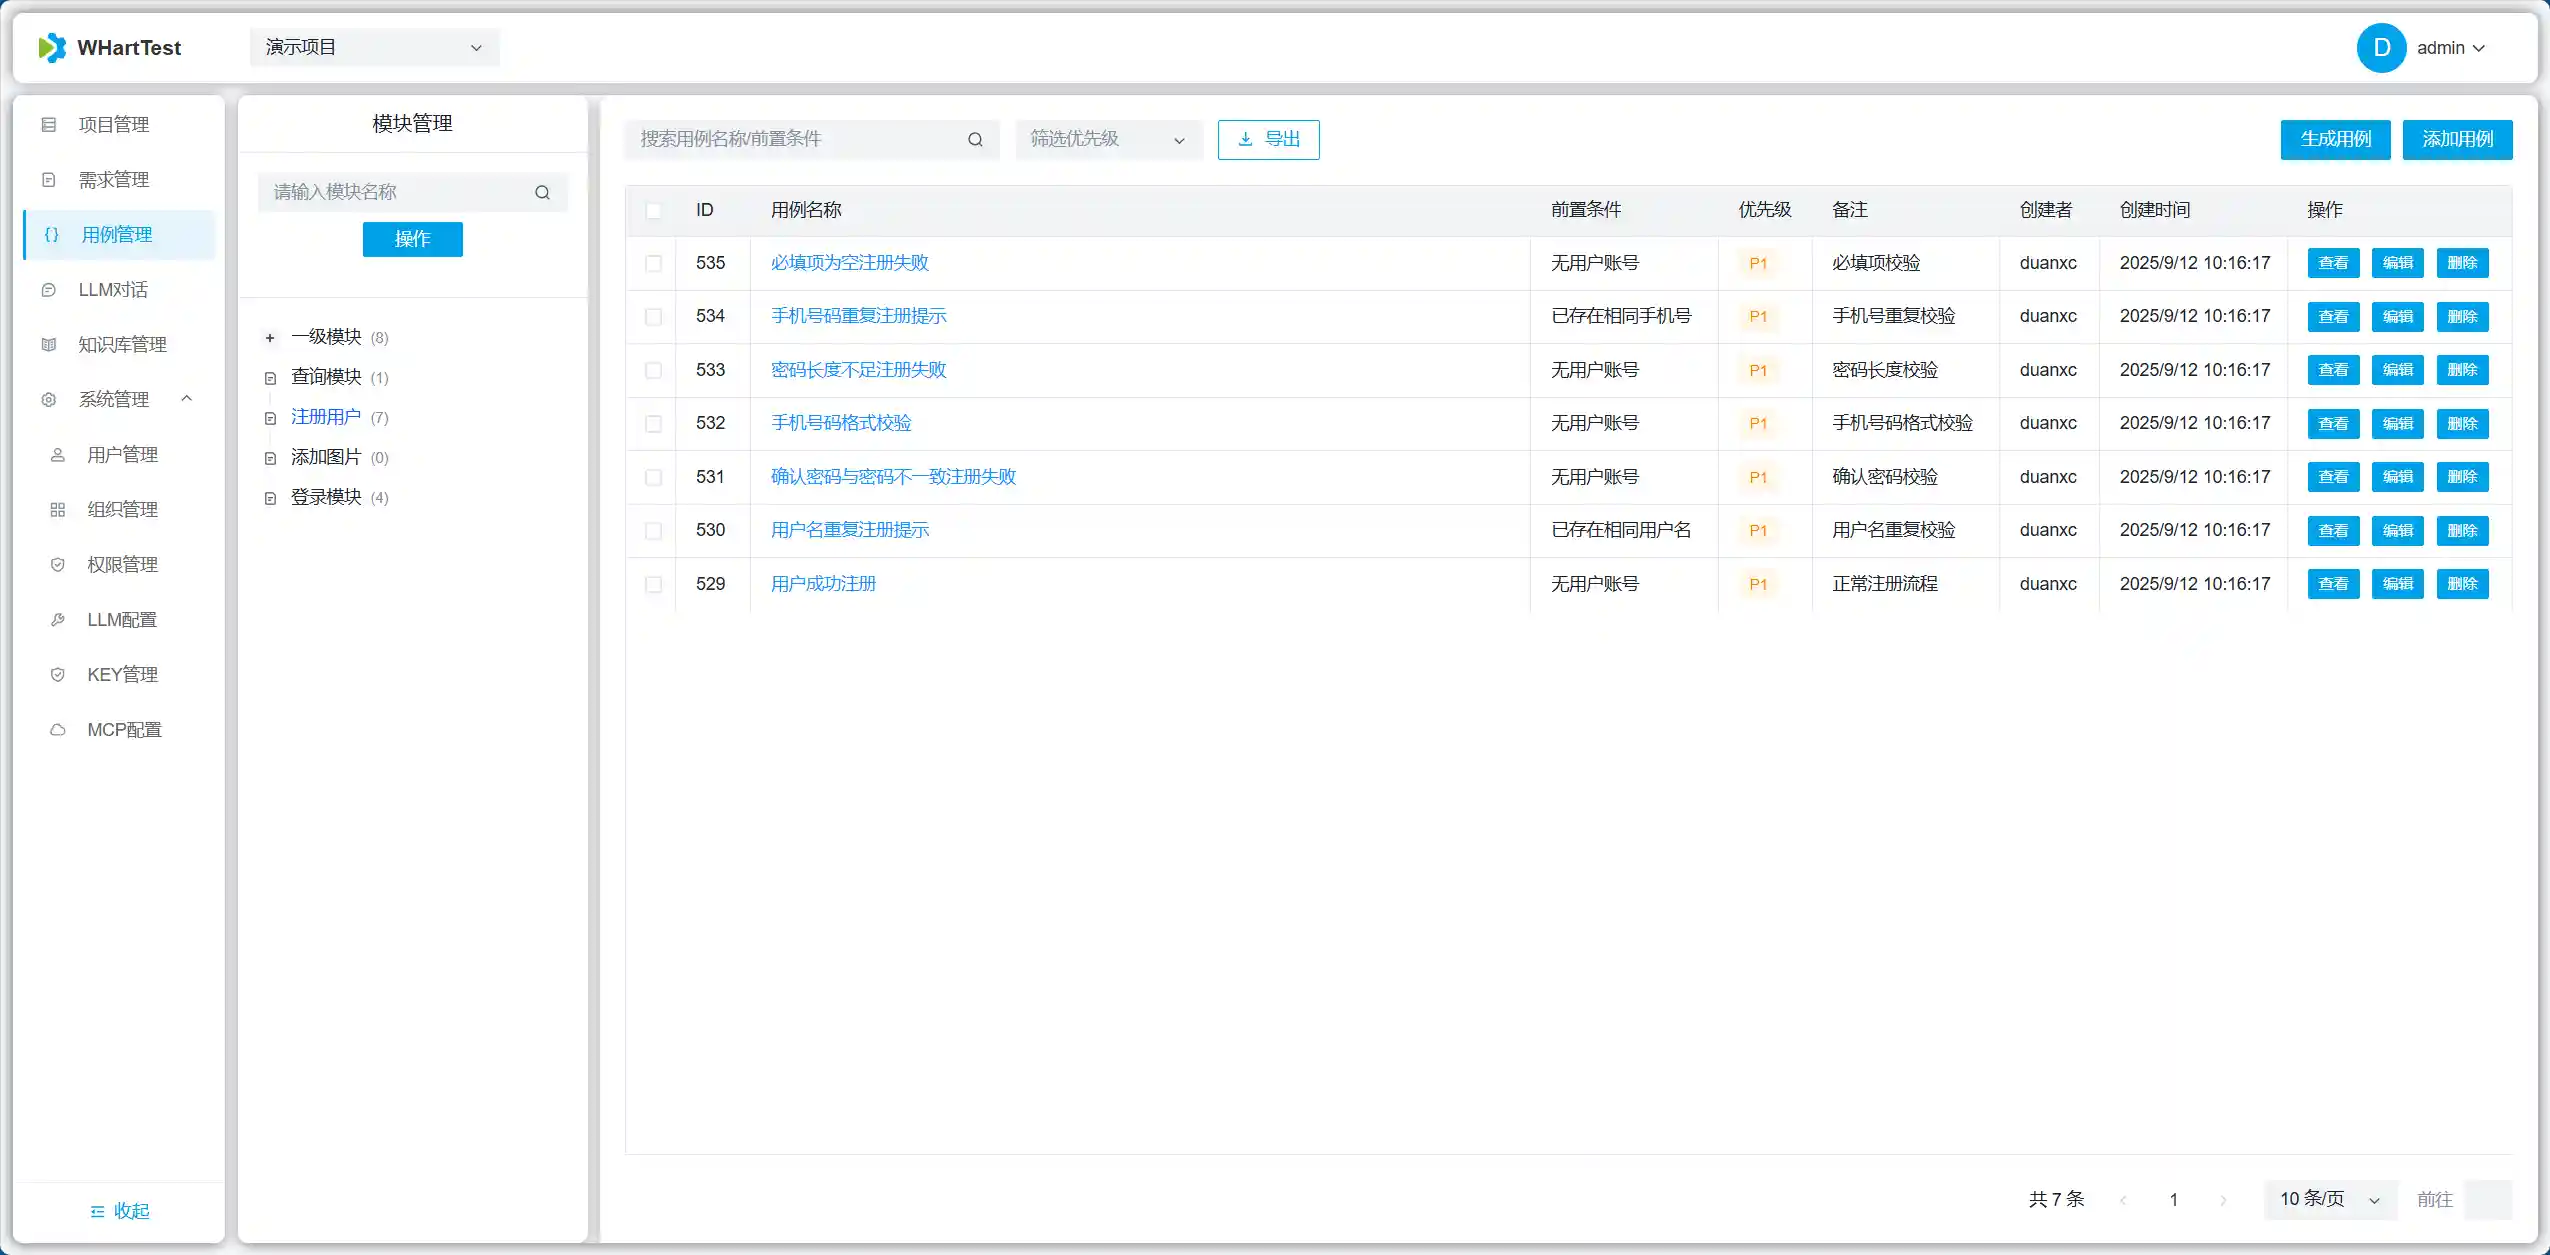Click the module name search magnifier icon

point(542,192)
